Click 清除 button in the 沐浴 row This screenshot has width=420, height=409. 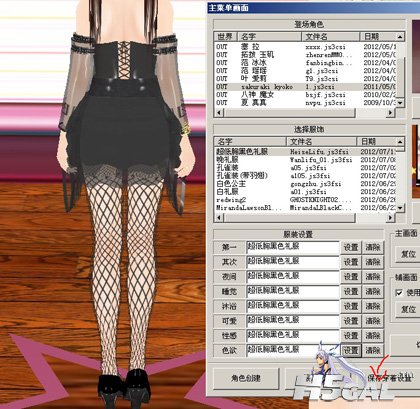(x=373, y=306)
